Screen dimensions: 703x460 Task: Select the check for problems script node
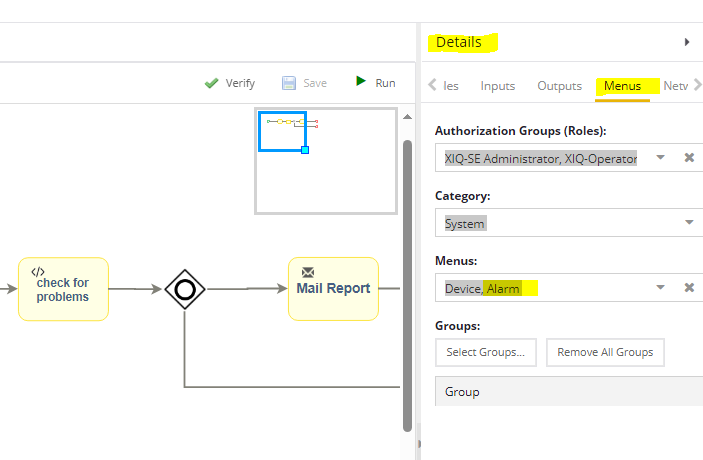pos(63,289)
